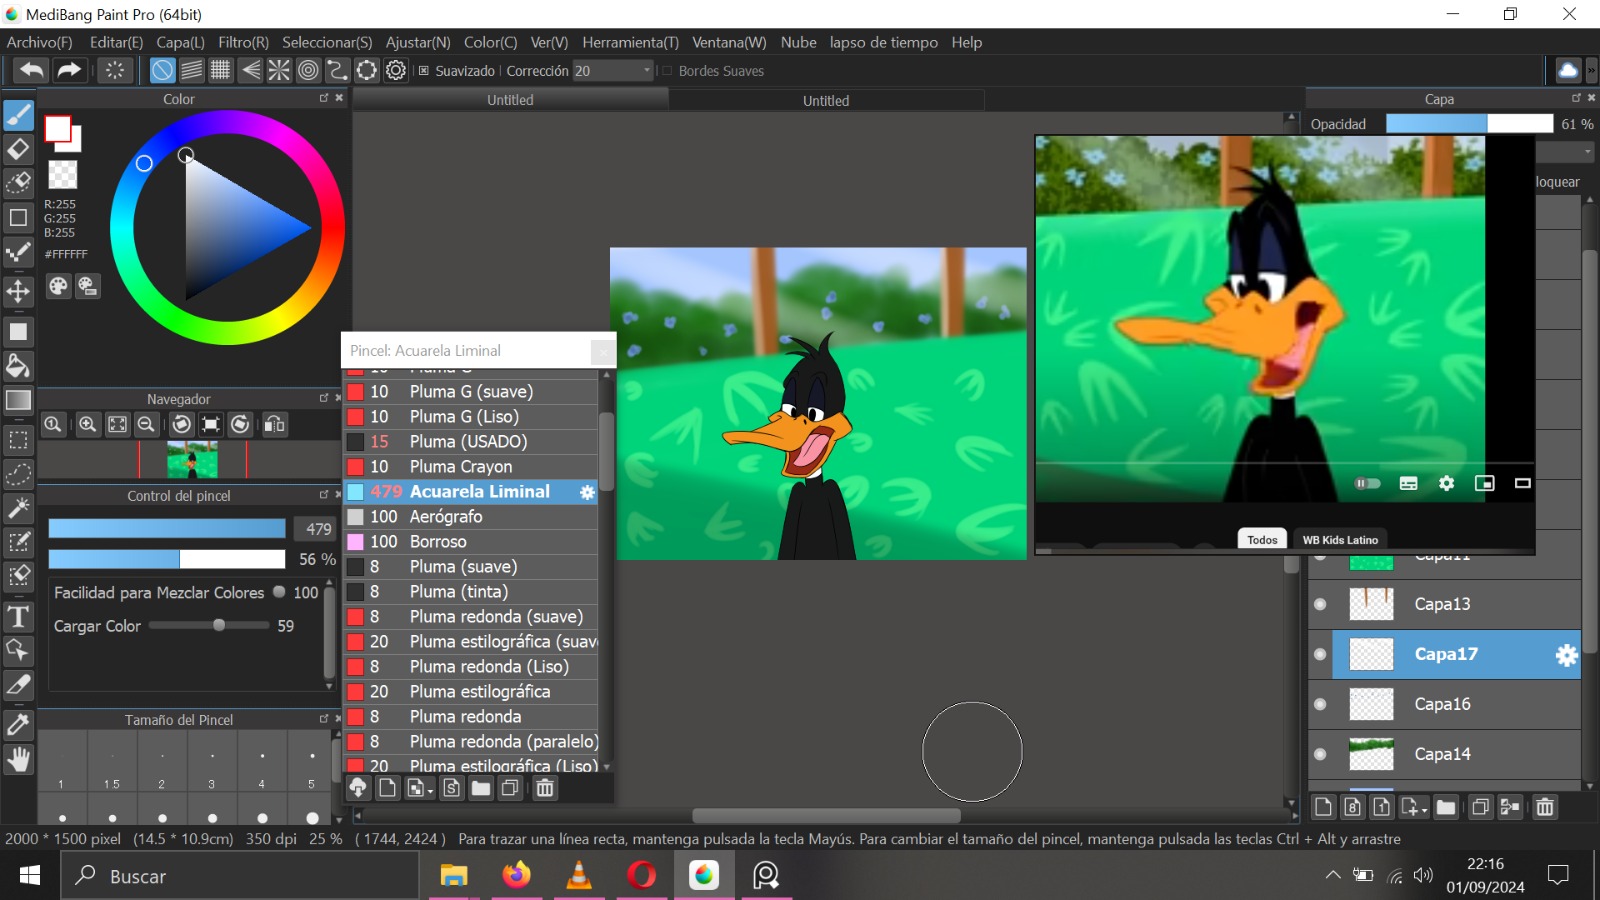The image size is (1600, 900).
Task: Open the Archivo menu
Action: (x=40, y=42)
